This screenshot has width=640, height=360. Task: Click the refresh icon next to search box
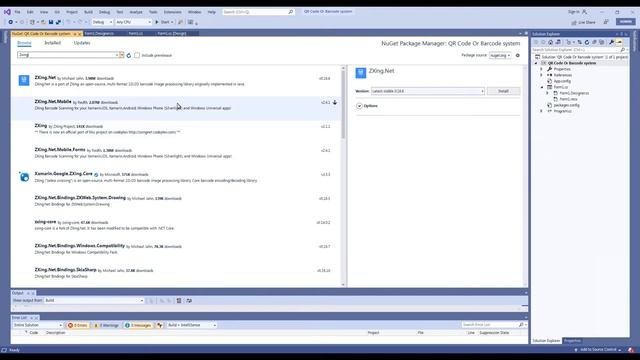[129, 55]
